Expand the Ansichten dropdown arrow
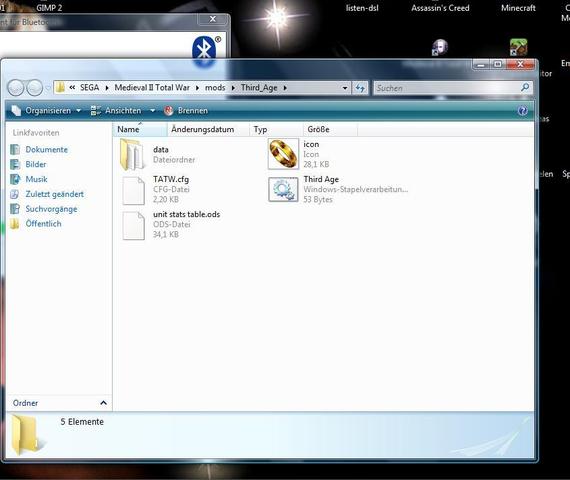This screenshot has width=570, height=480. (x=153, y=111)
